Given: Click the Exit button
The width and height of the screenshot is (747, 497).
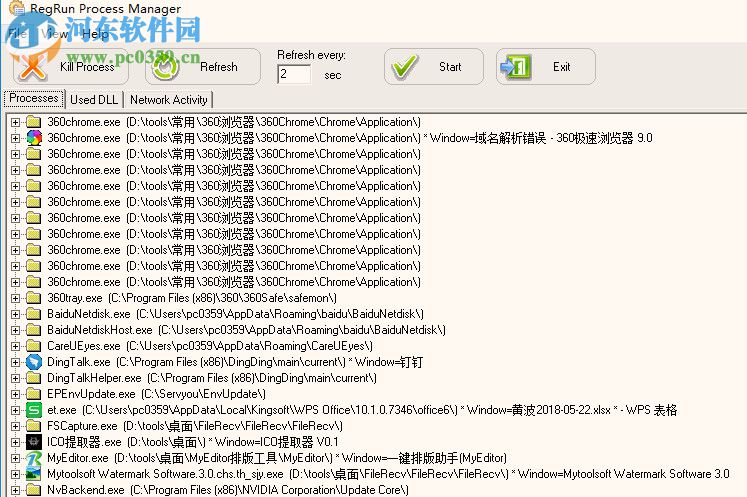Looking at the screenshot, I should (545, 67).
